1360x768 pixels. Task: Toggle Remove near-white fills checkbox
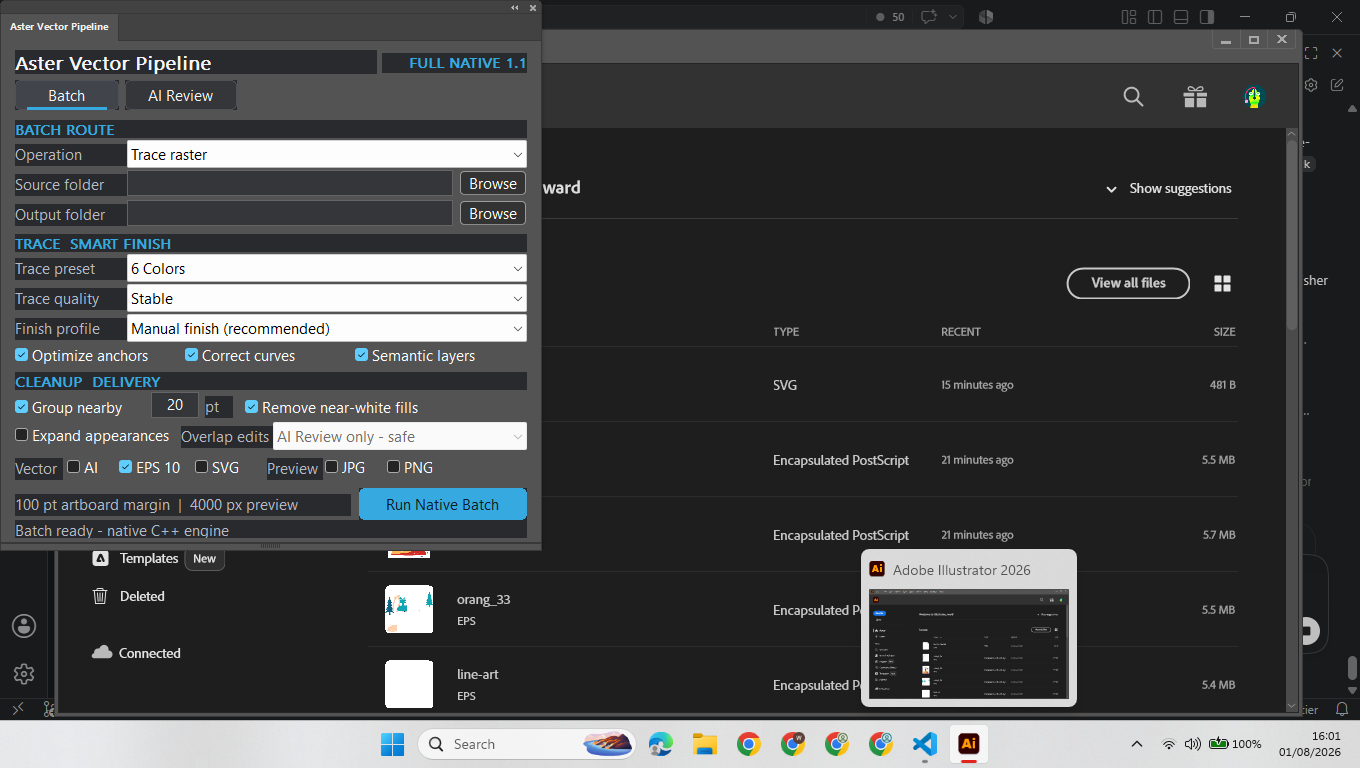[252, 407]
